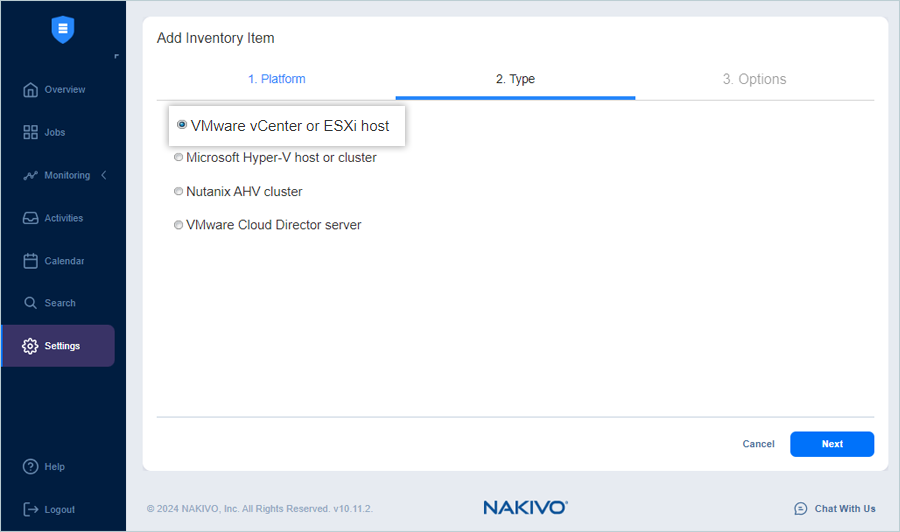Expand the Monitoring submenu chevron
Image resolution: width=900 pixels, height=532 pixels.
104,175
